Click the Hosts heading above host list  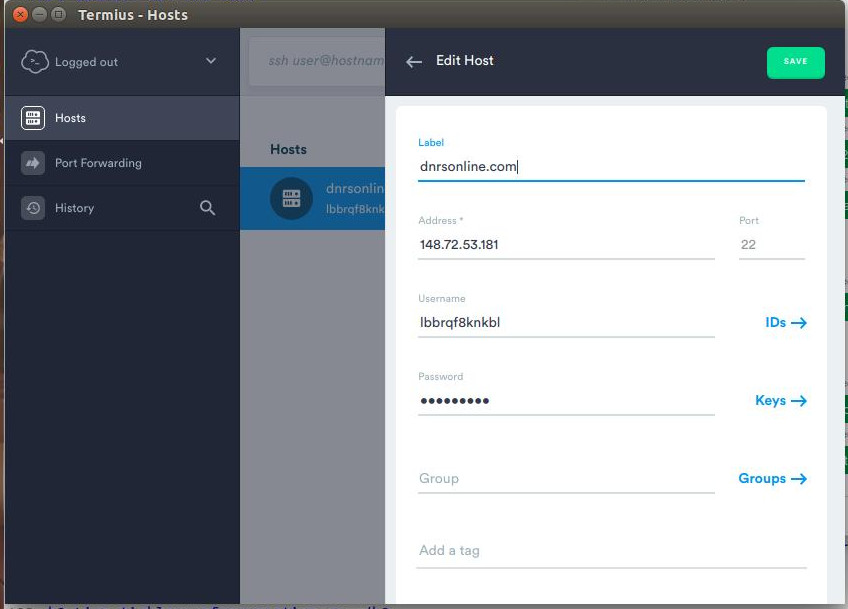pos(288,149)
